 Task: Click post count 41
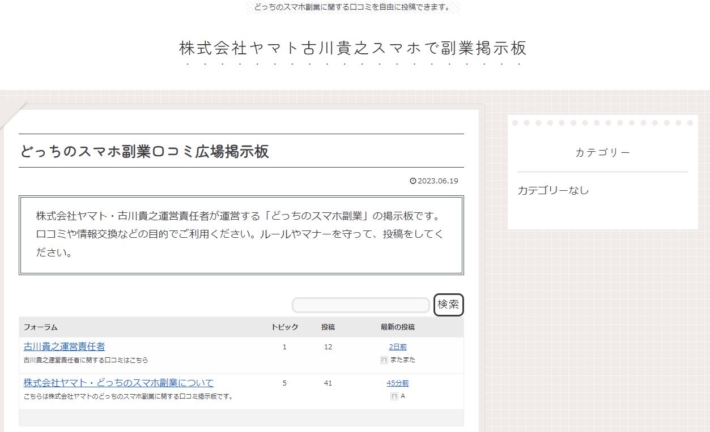click(x=328, y=383)
